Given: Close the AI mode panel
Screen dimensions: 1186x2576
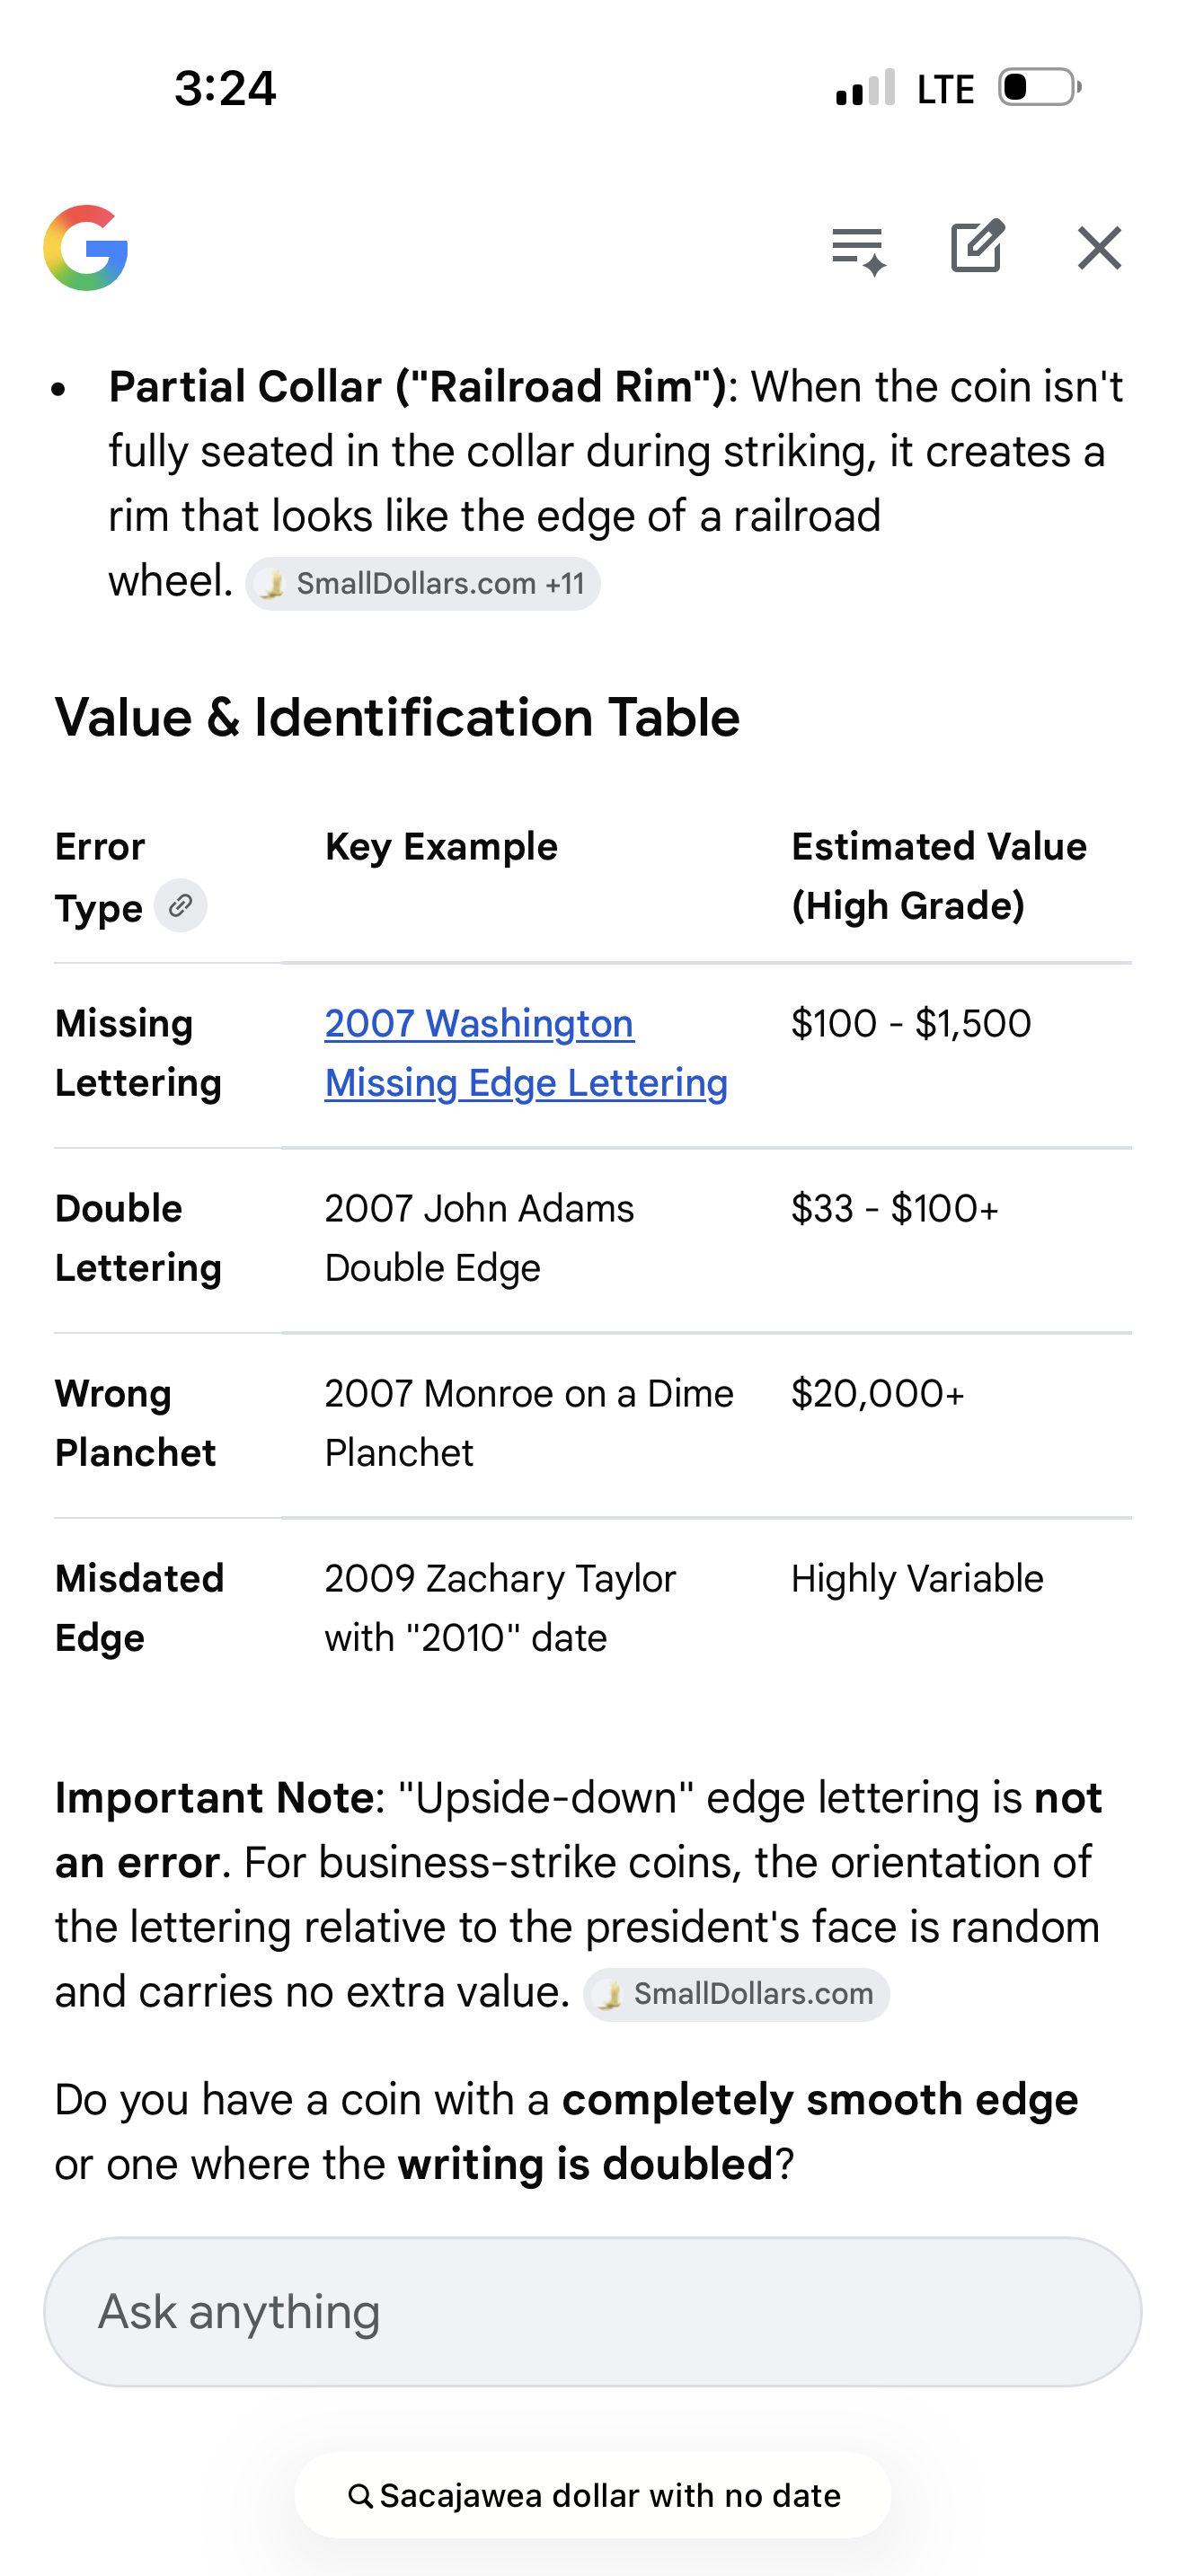Looking at the screenshot, I should pos(1099,248).
